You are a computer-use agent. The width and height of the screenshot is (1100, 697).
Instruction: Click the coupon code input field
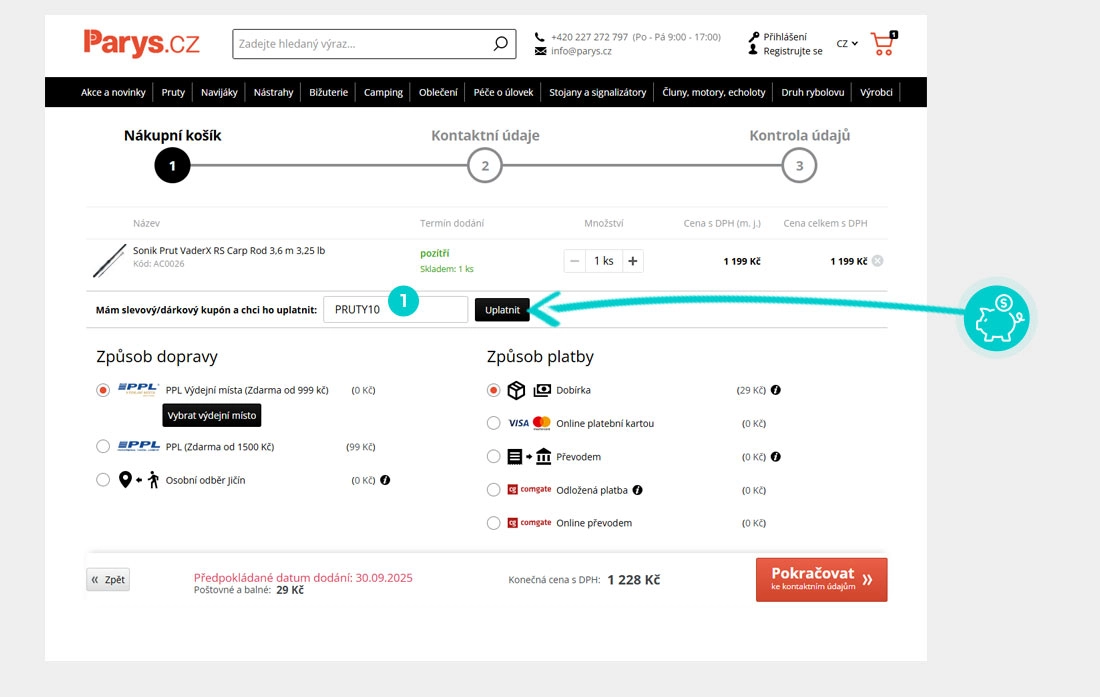coord(395,310)
